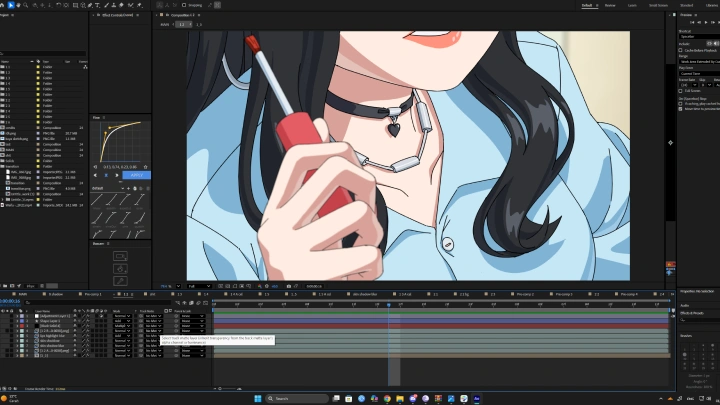Viewport: 720px width, 405px height.
Task: Click NNN breadcrumb in composition viewer
Action: pyautogui.click(x=165, y=24)
